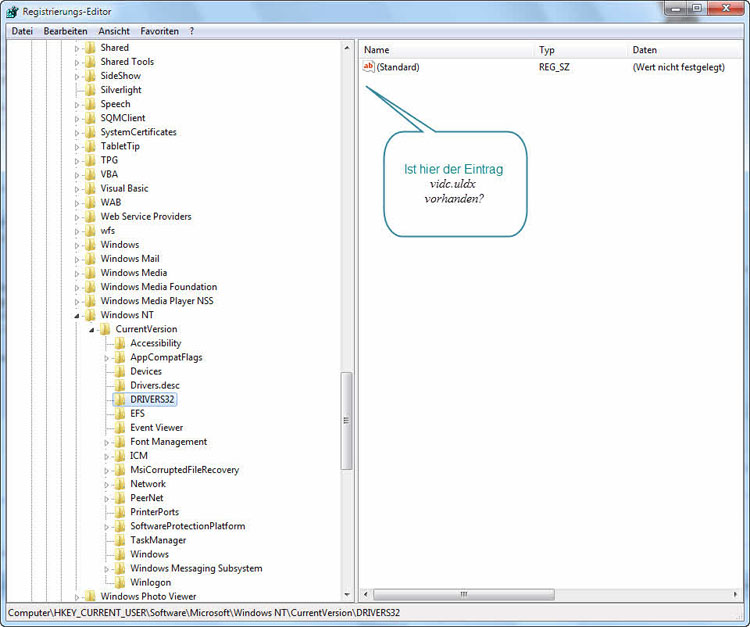This screenshot has width=750, height=627.
Task: Collapse the CurrentVersion tree node
Action: click(x=91, y=329)
